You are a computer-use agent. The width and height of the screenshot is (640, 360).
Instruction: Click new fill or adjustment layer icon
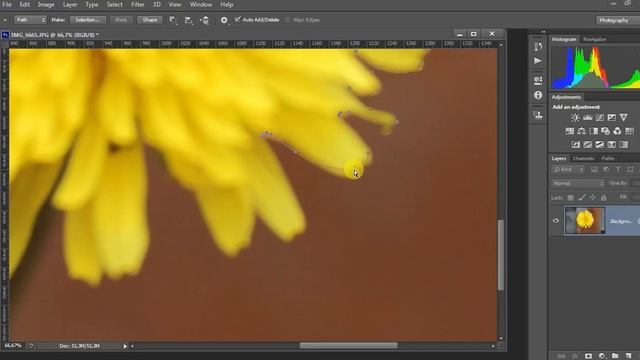[602, 356]
